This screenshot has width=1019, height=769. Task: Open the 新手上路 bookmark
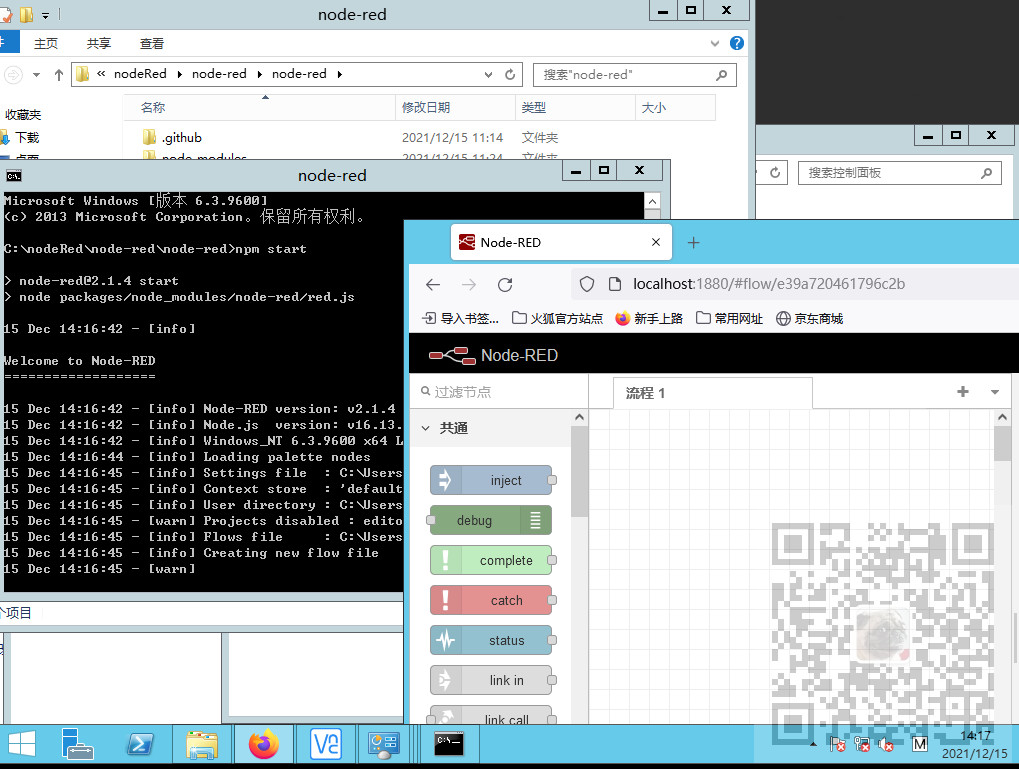click(649, 319)
